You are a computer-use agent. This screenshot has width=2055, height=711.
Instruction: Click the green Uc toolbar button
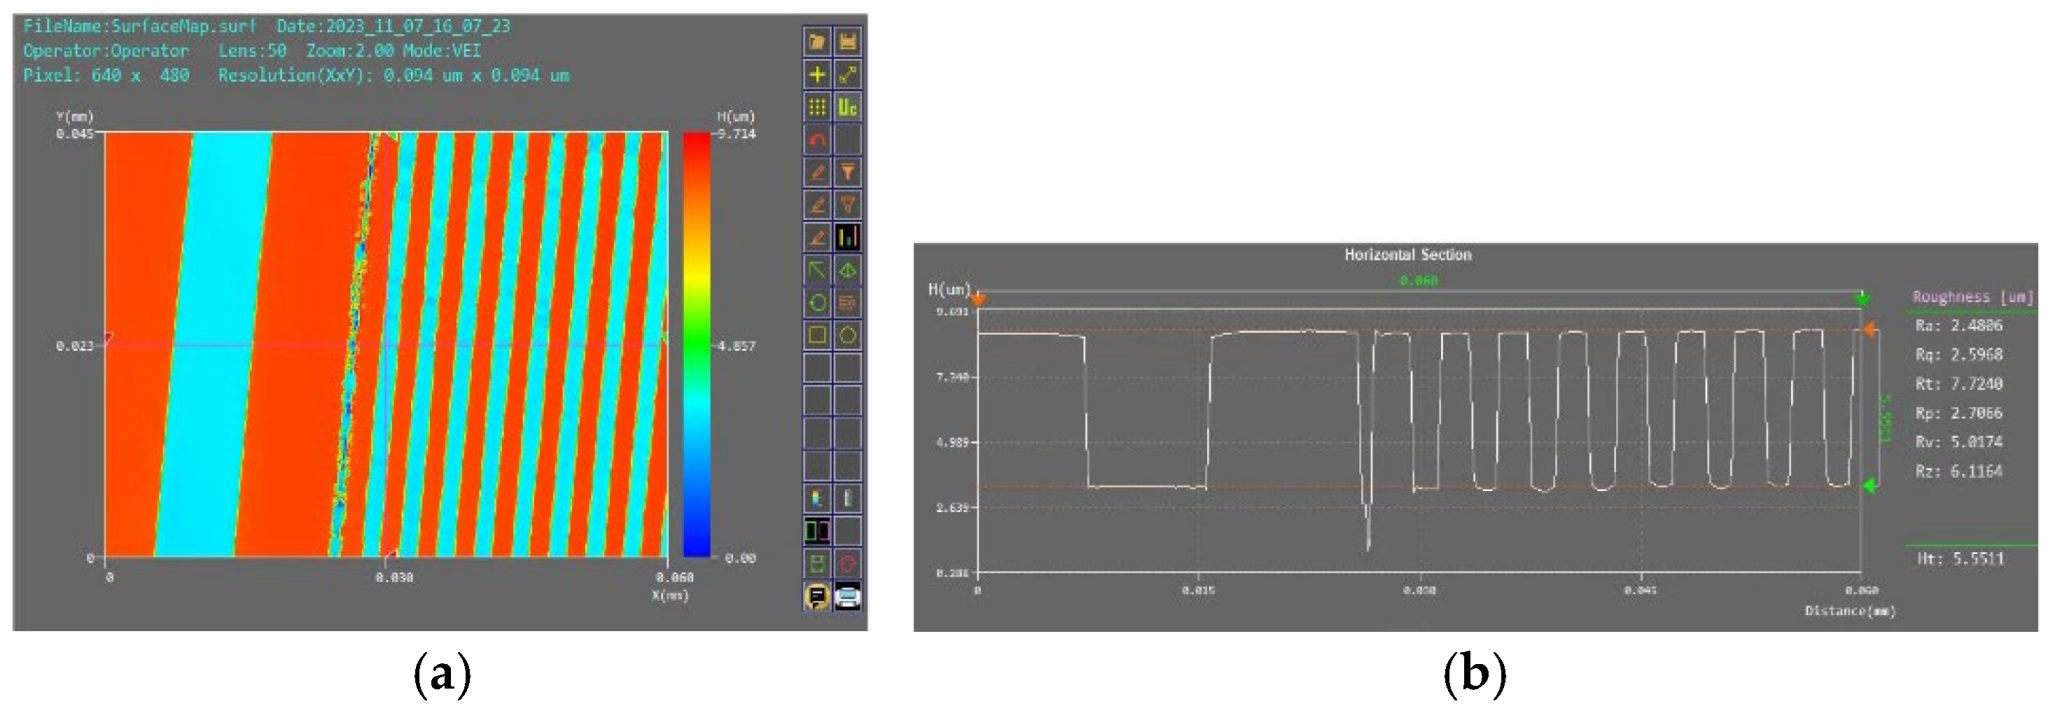tap(848, 107)
